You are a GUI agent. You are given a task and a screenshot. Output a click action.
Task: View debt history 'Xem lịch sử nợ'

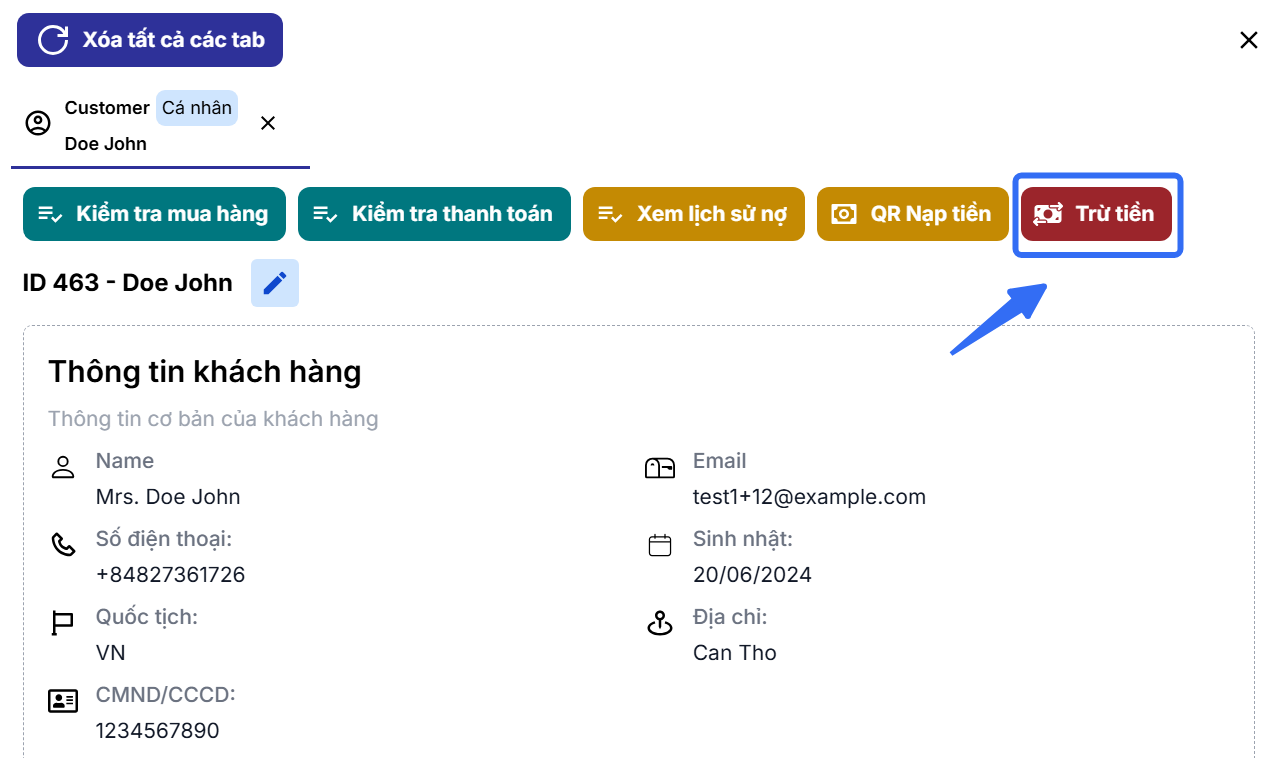(x=694, y=214)
